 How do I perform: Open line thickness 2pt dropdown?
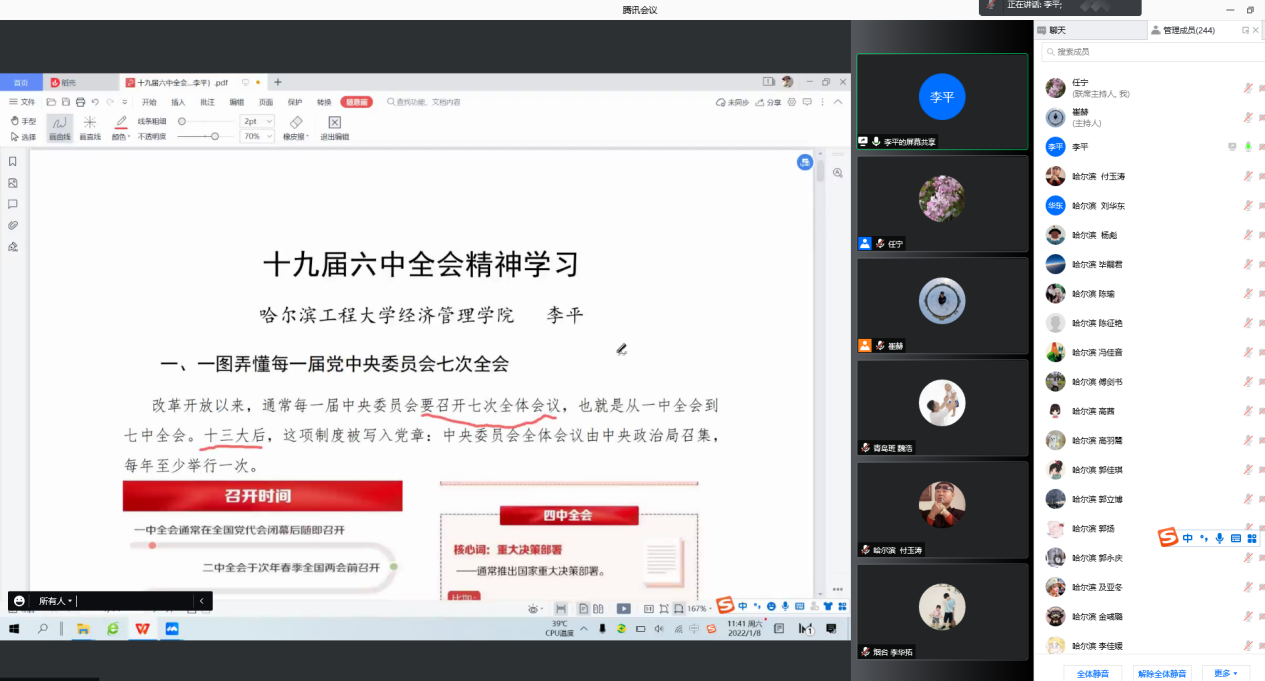257,121
